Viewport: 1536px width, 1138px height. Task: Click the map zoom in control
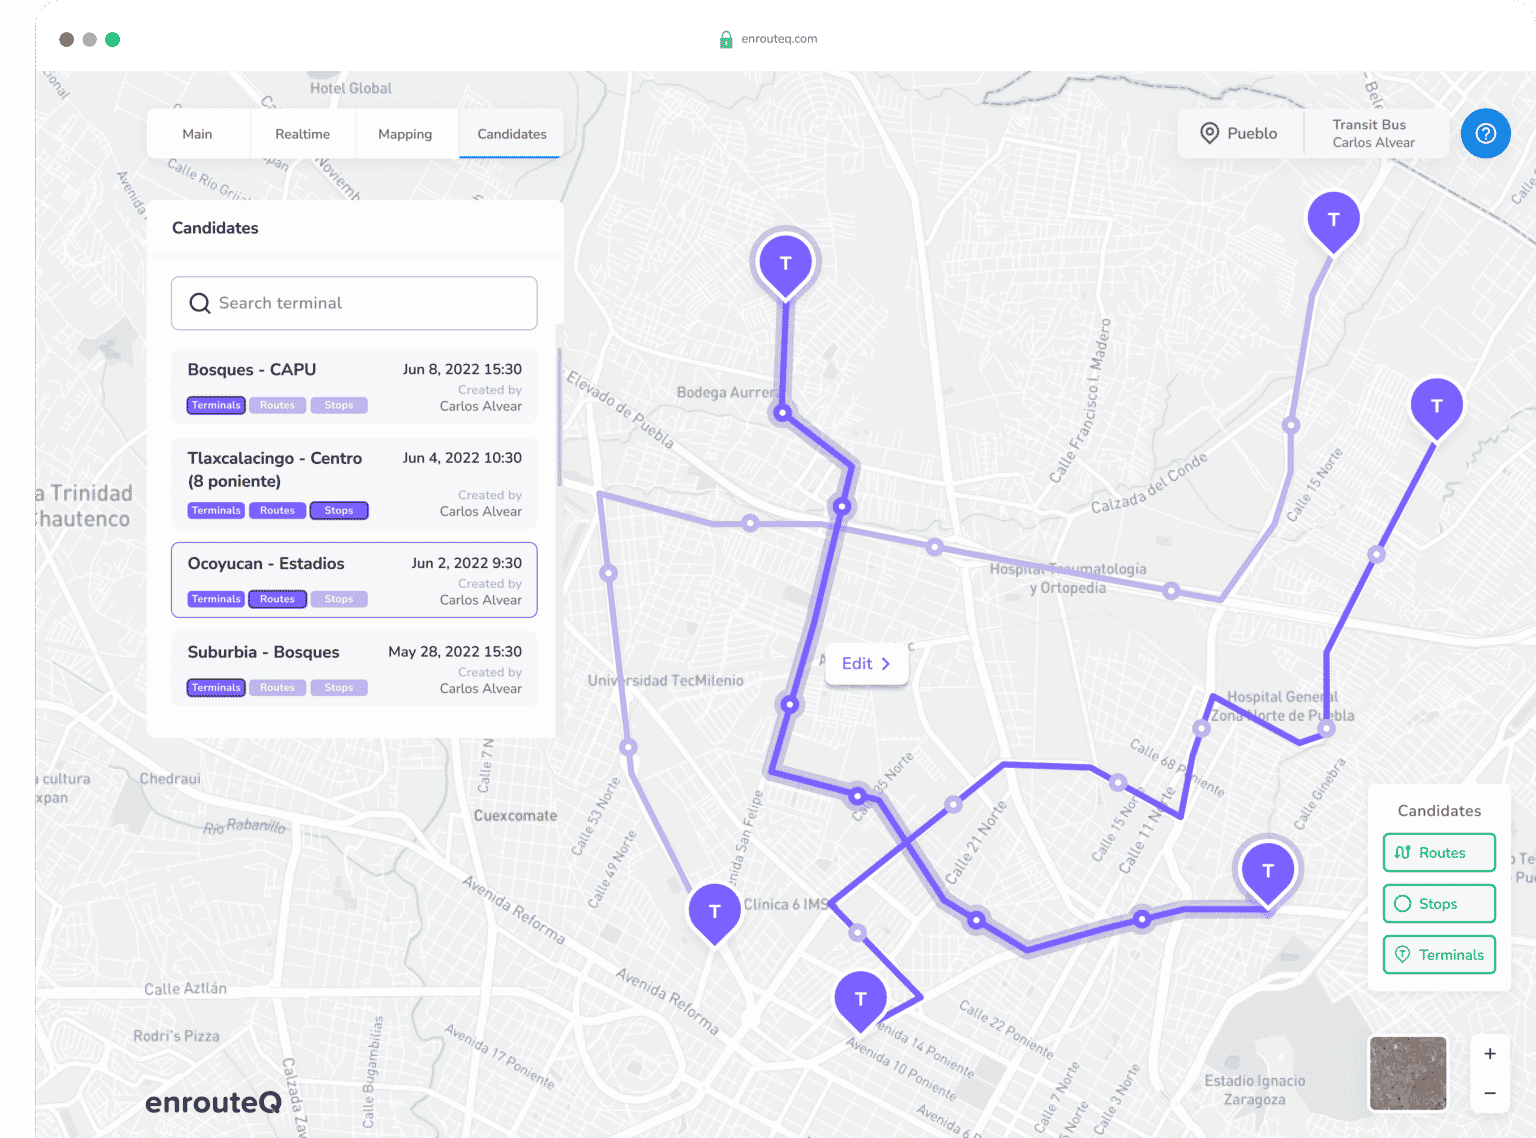1490,1052
